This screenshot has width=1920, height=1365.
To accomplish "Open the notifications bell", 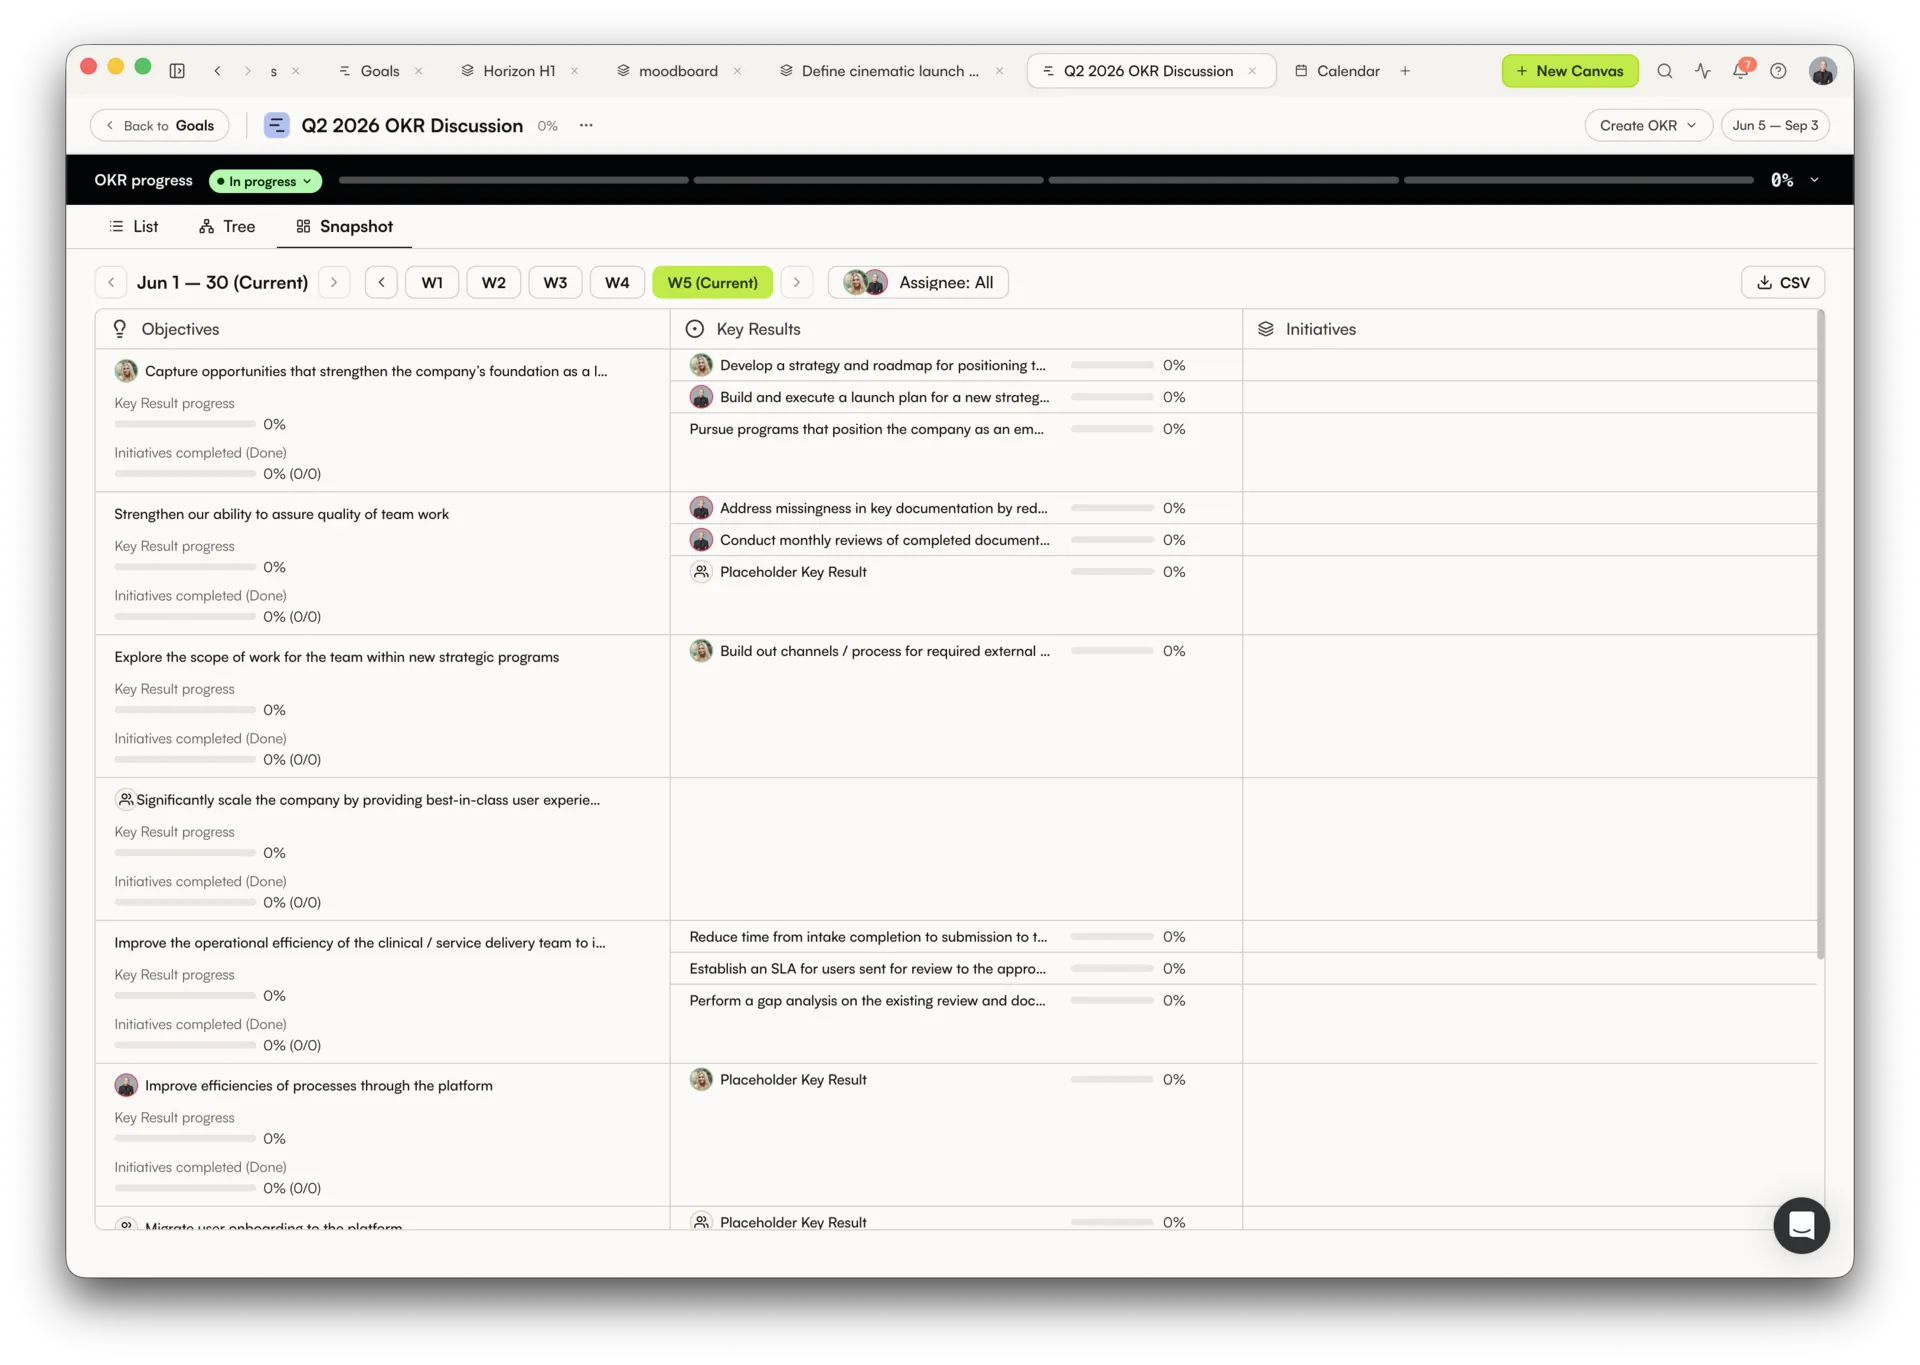I will coord(1741,70).
